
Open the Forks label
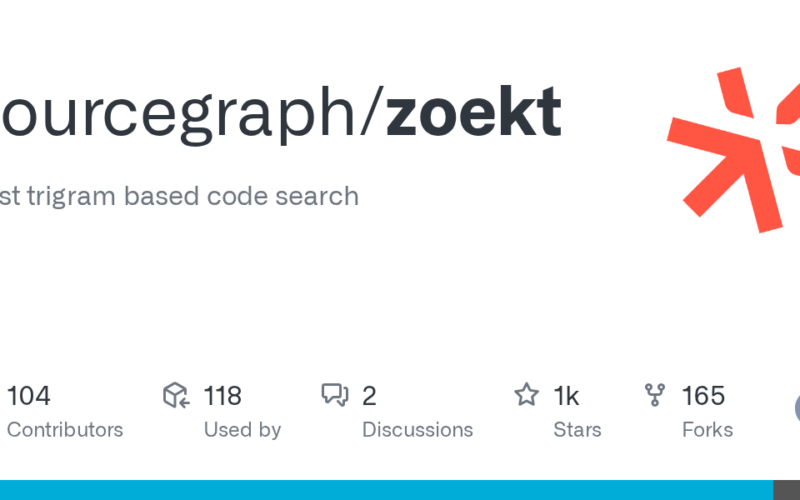click(x=707, y=430)
